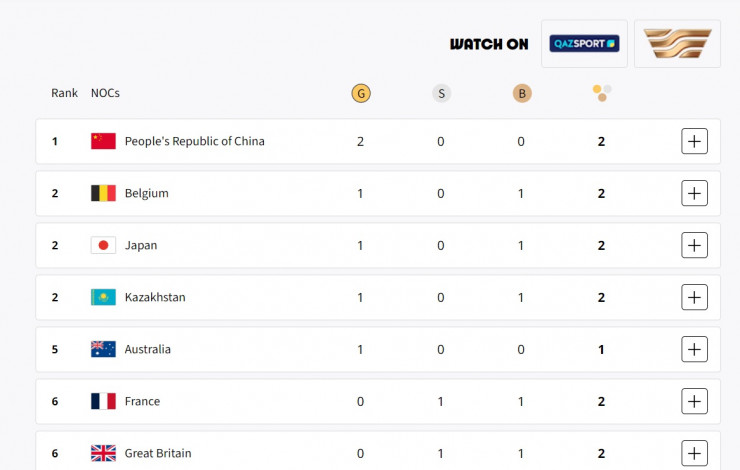Click the China flag icon
The height and width of the screenshot is (470, 740).
pyautogui.click(x=104, y=141)
